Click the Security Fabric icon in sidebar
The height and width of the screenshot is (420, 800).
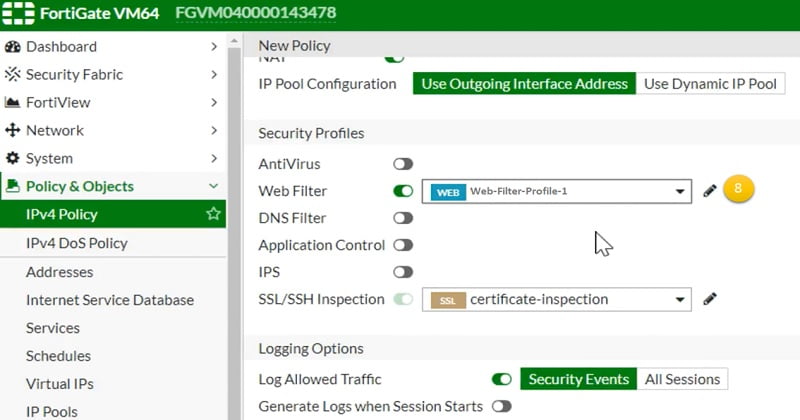tap(13, 74)
